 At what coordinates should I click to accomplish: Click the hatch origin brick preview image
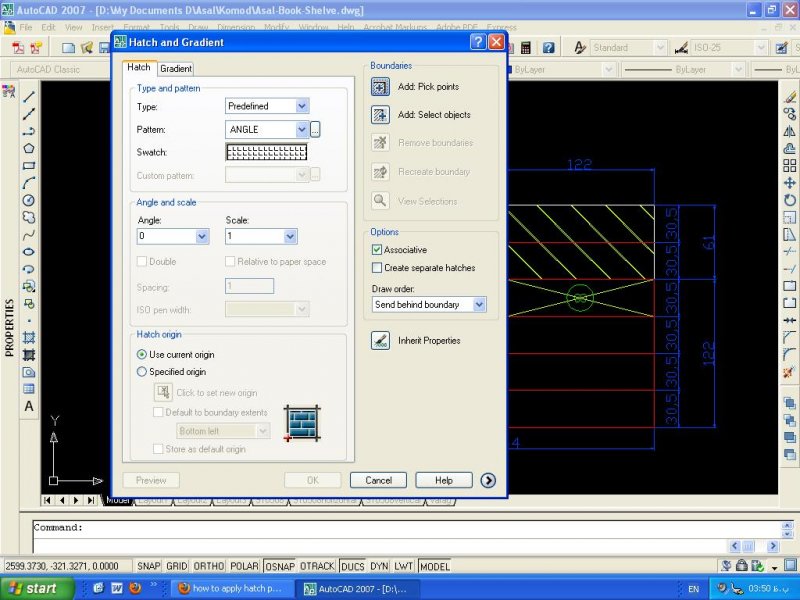pyautogui.click(x=302, y=423)
